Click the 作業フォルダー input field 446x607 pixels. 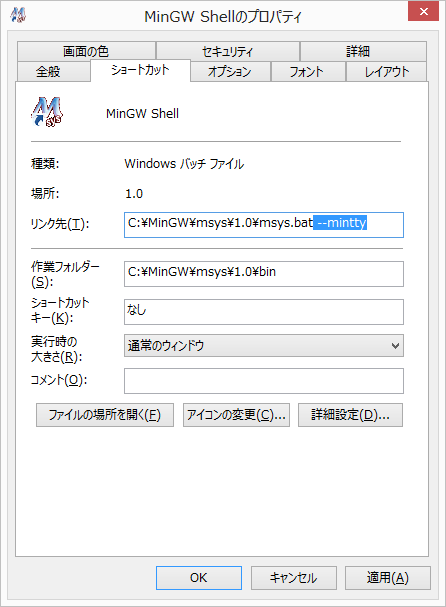tap(264, 274)
